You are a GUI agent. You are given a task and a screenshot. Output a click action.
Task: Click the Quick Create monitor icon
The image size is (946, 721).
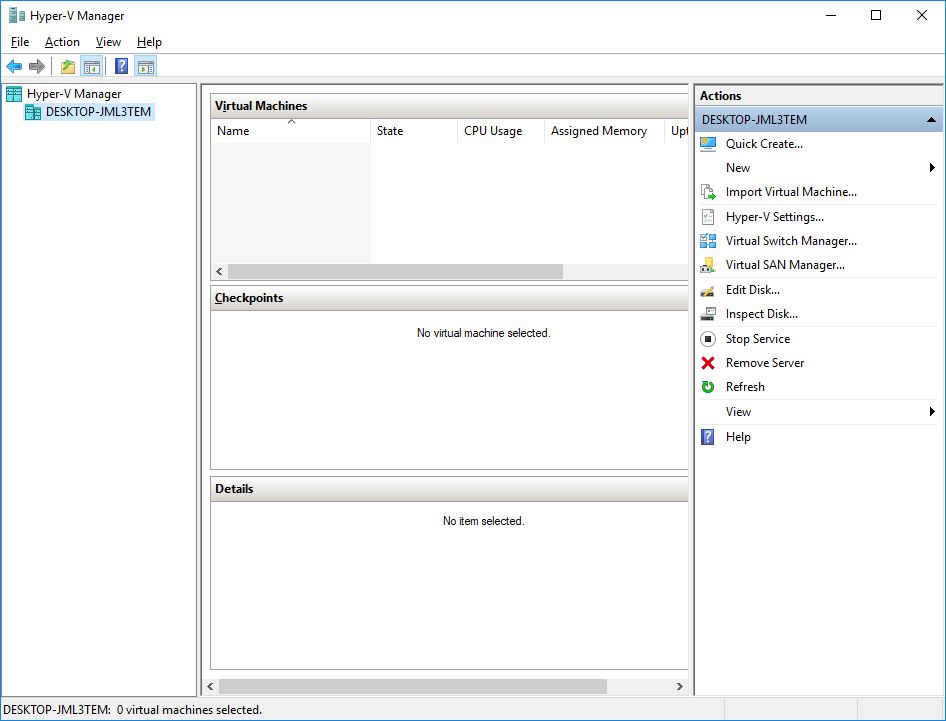pos(708,144)
